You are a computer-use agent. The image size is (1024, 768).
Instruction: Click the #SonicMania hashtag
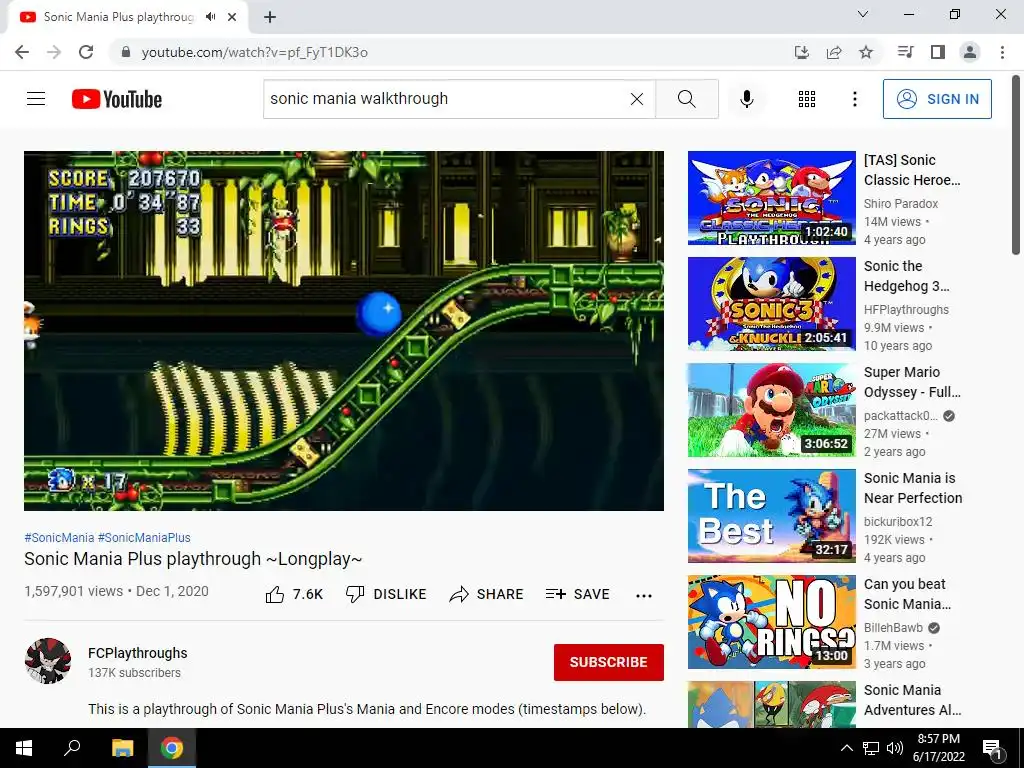coord(59,537)
